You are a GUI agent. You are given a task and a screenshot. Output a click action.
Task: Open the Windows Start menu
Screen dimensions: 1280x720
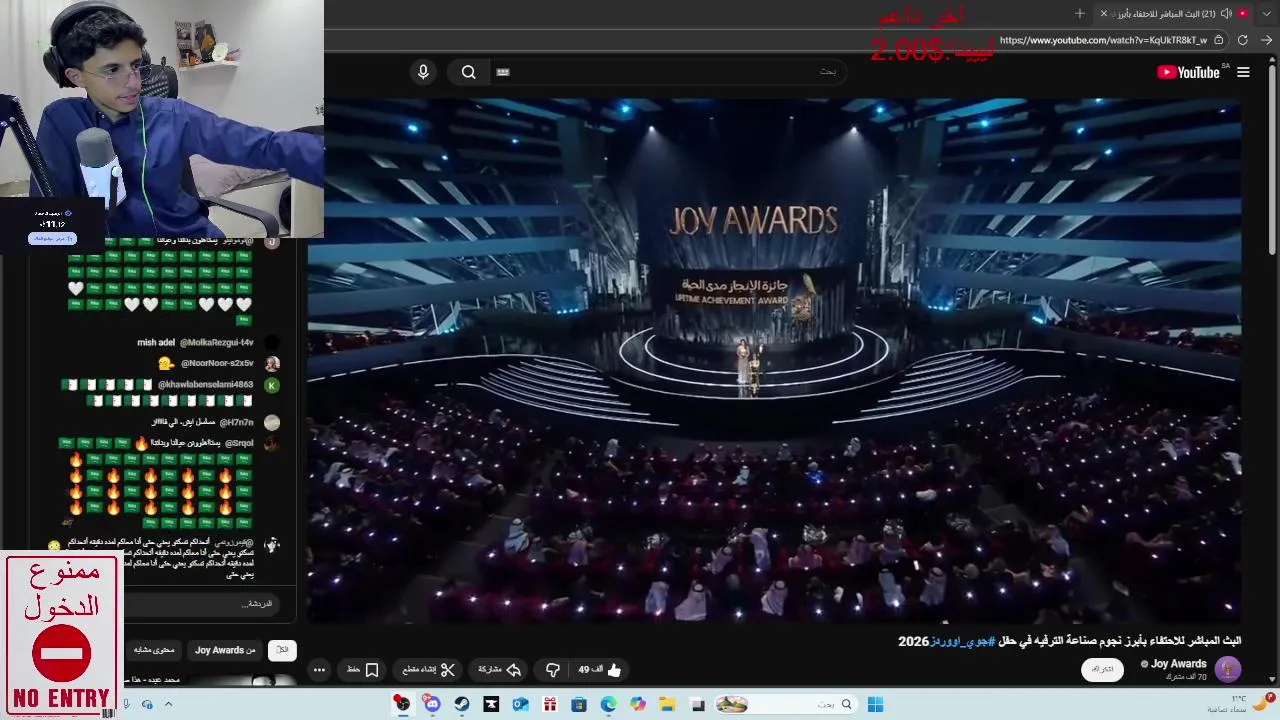(x=875, y=705)
